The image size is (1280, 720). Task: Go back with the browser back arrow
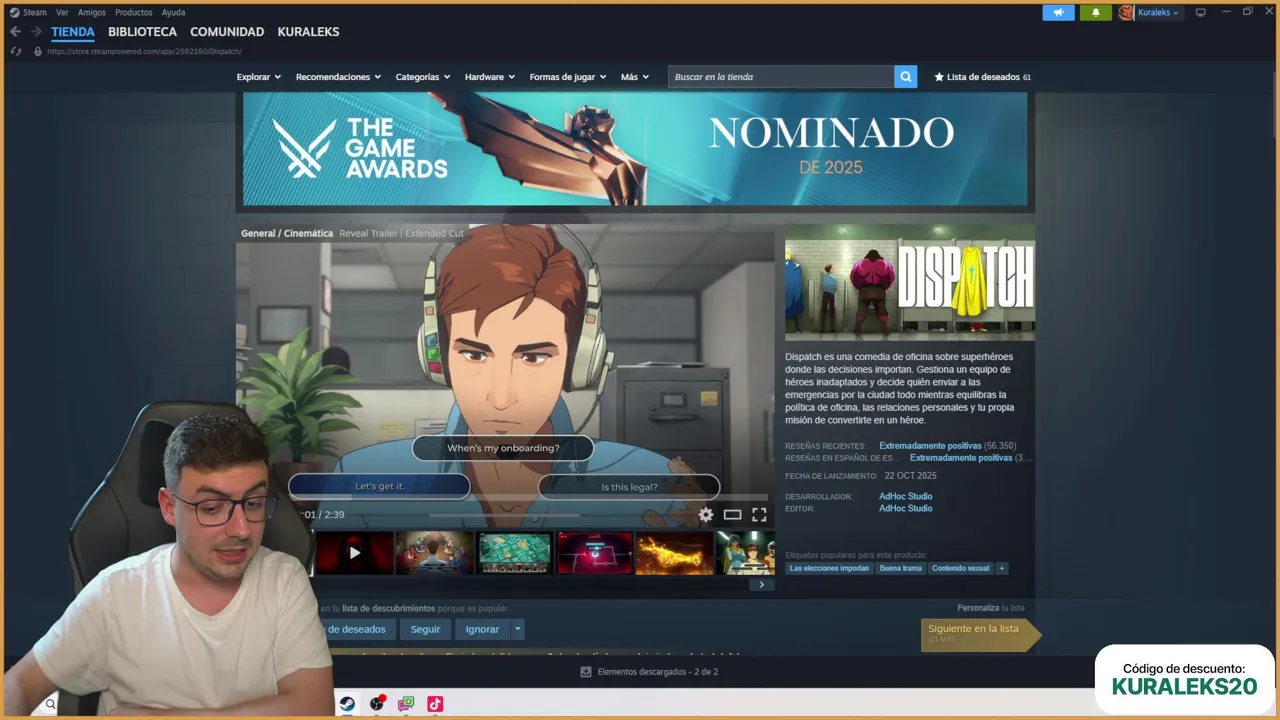click(15, 32)
